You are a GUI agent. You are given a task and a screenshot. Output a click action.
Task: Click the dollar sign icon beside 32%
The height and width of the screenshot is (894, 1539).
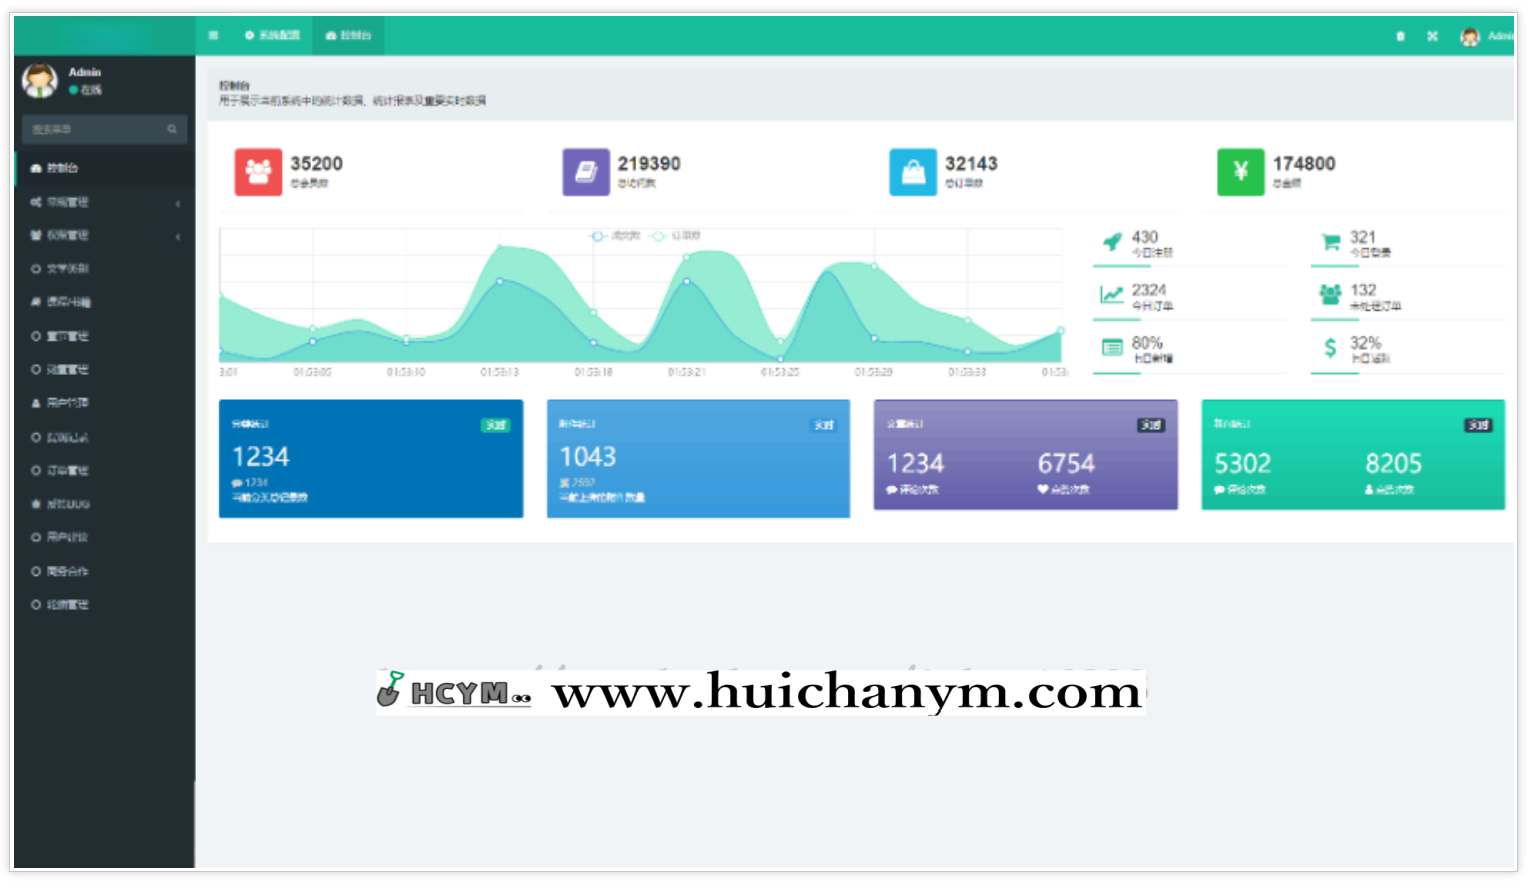[x=1330, y=348]
